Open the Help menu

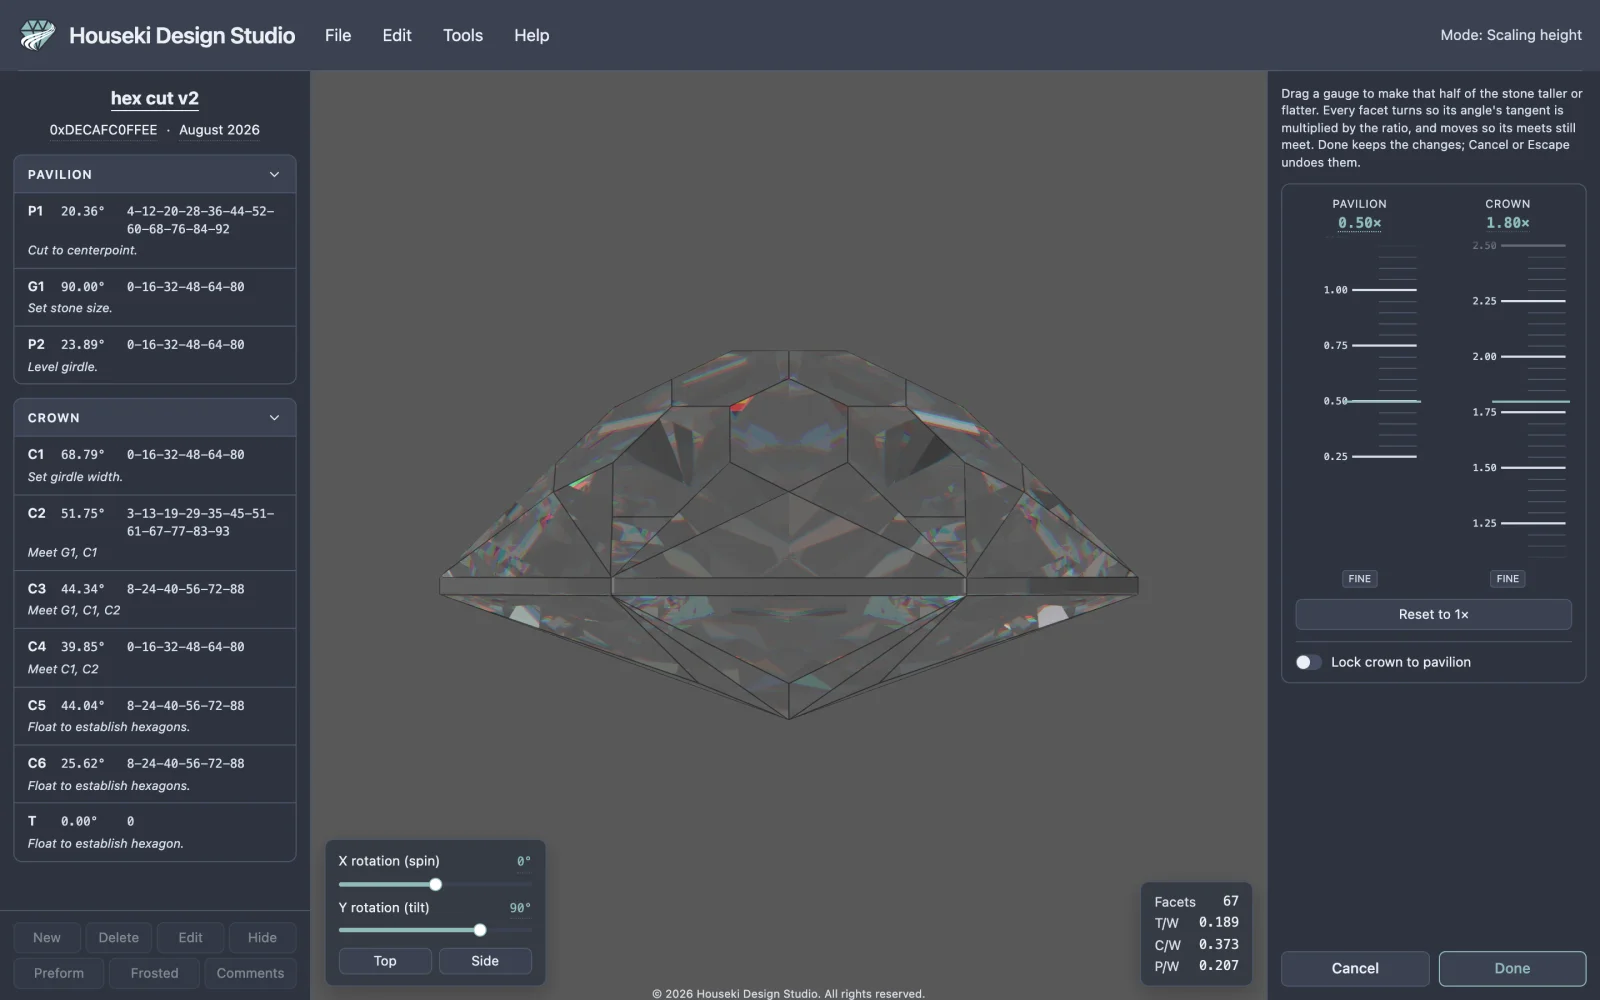point(532,35)
